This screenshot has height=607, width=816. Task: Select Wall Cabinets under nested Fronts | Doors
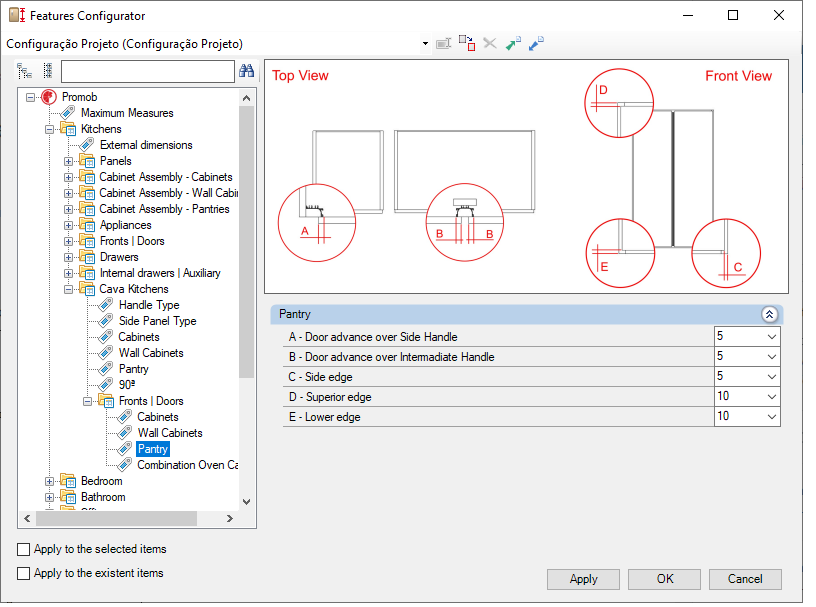pos(170,433)
